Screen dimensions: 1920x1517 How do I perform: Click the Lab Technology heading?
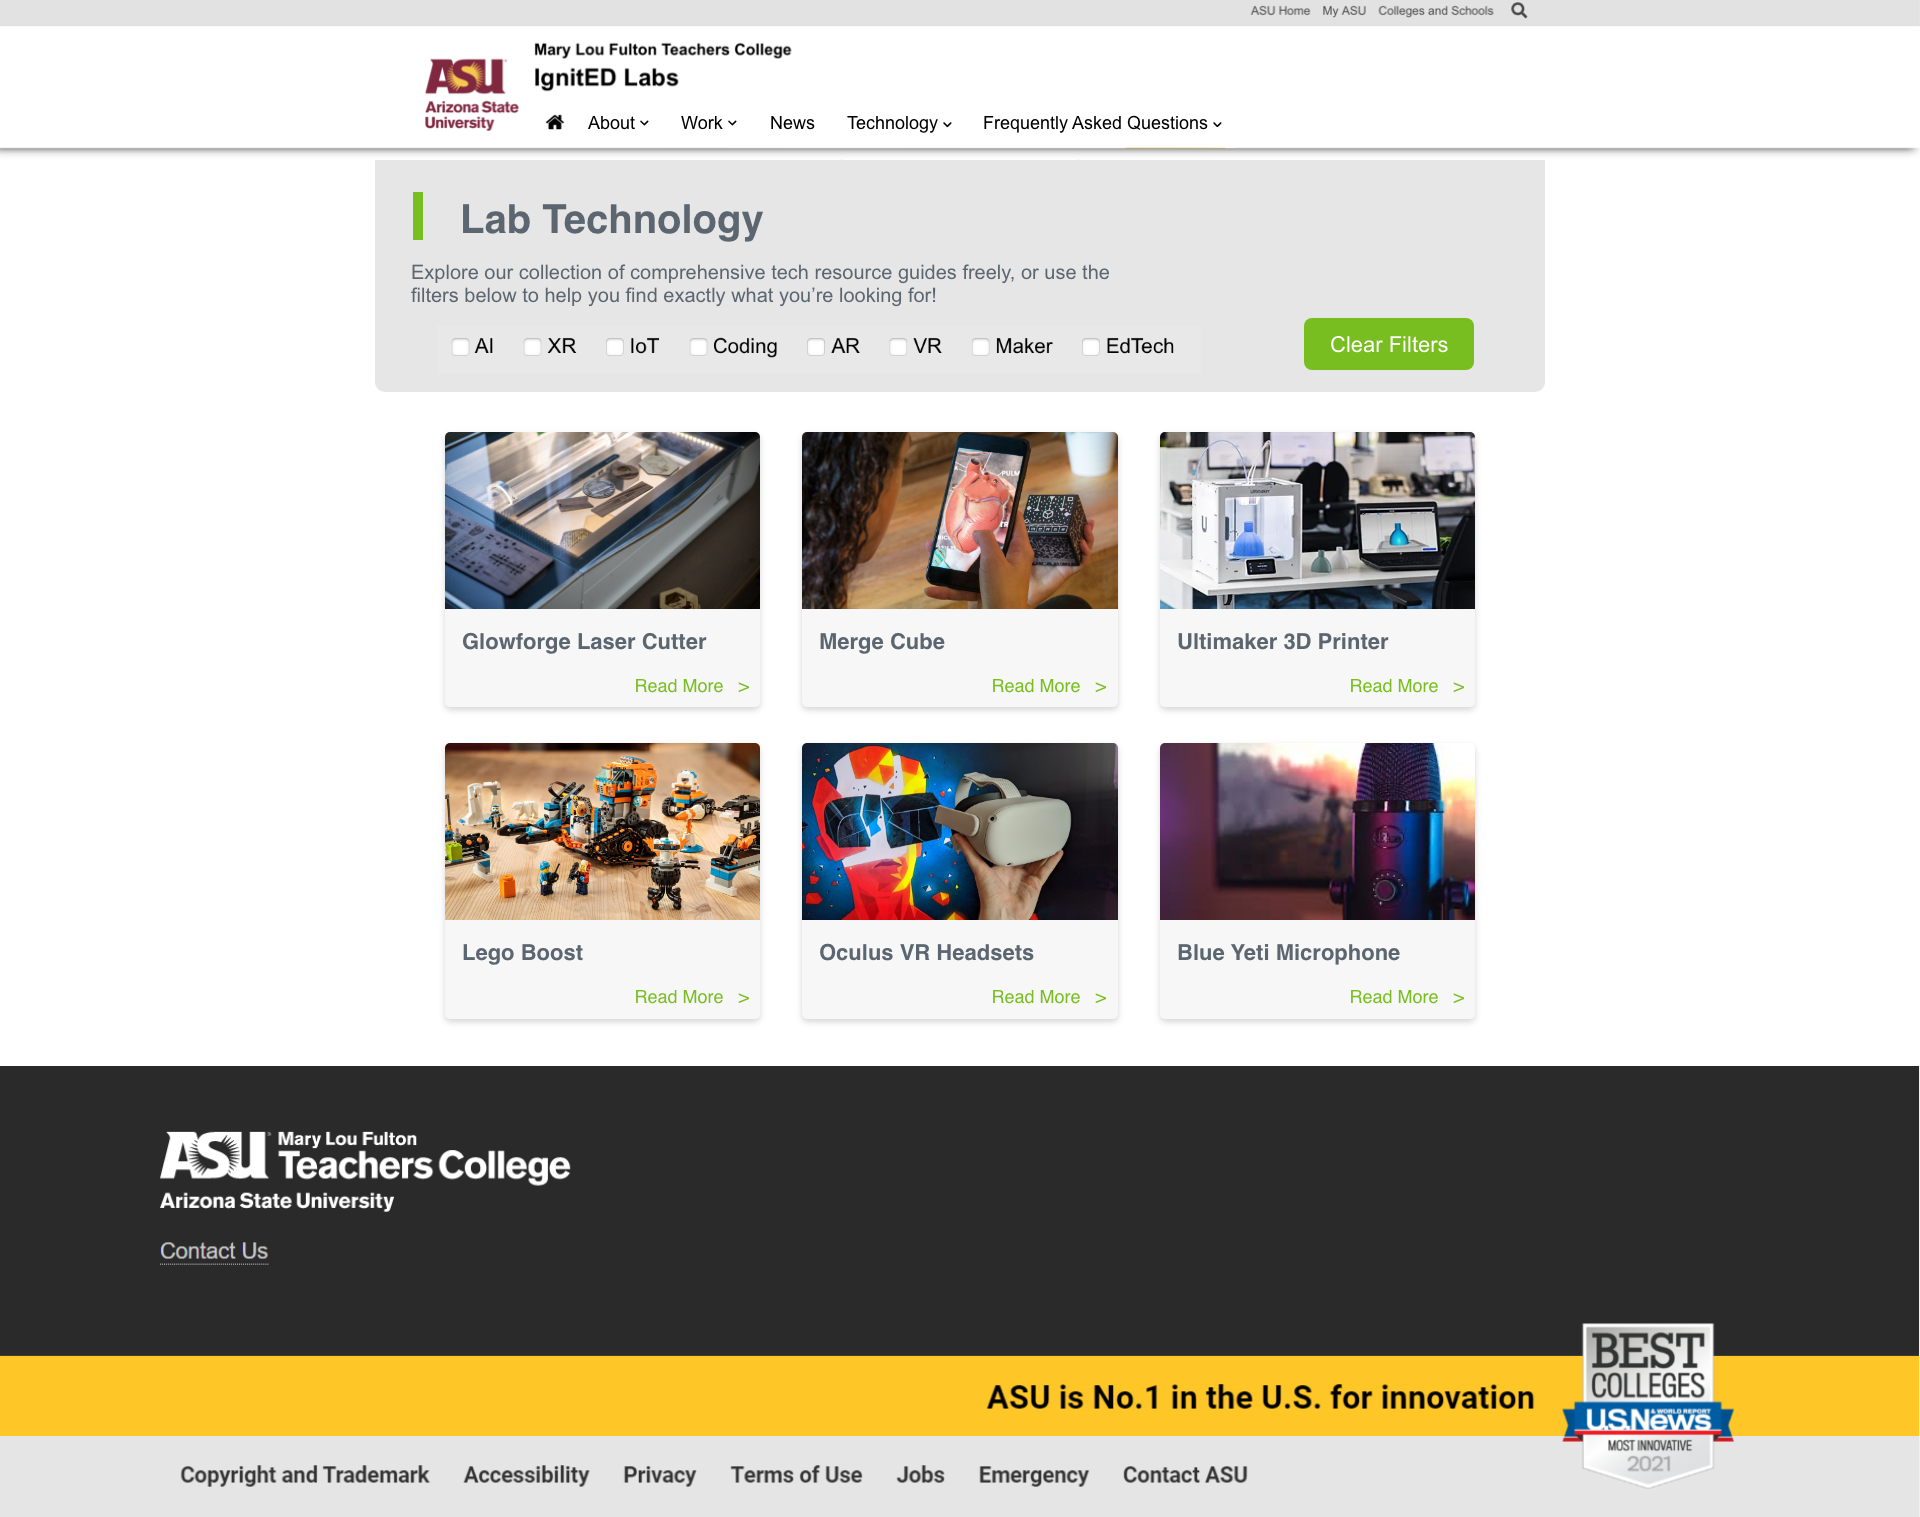(611, 219)
